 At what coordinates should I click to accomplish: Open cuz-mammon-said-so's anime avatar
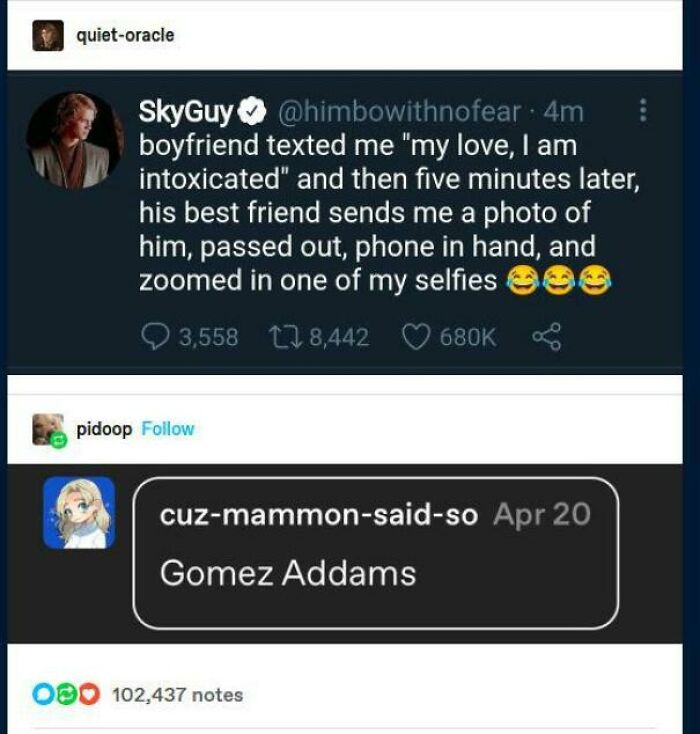pyautogui.click(x=79, y=512)
